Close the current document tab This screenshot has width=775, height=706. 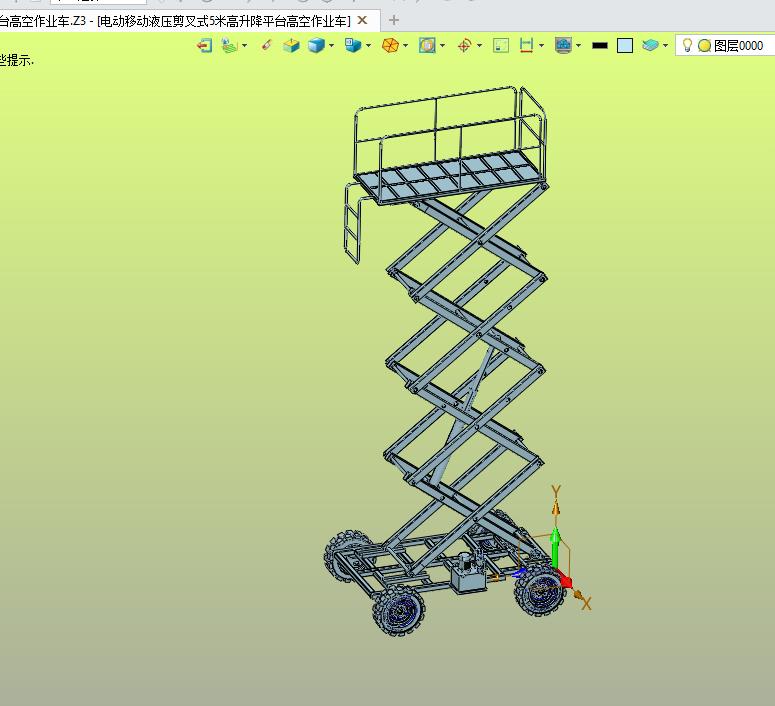click(363, 20)
